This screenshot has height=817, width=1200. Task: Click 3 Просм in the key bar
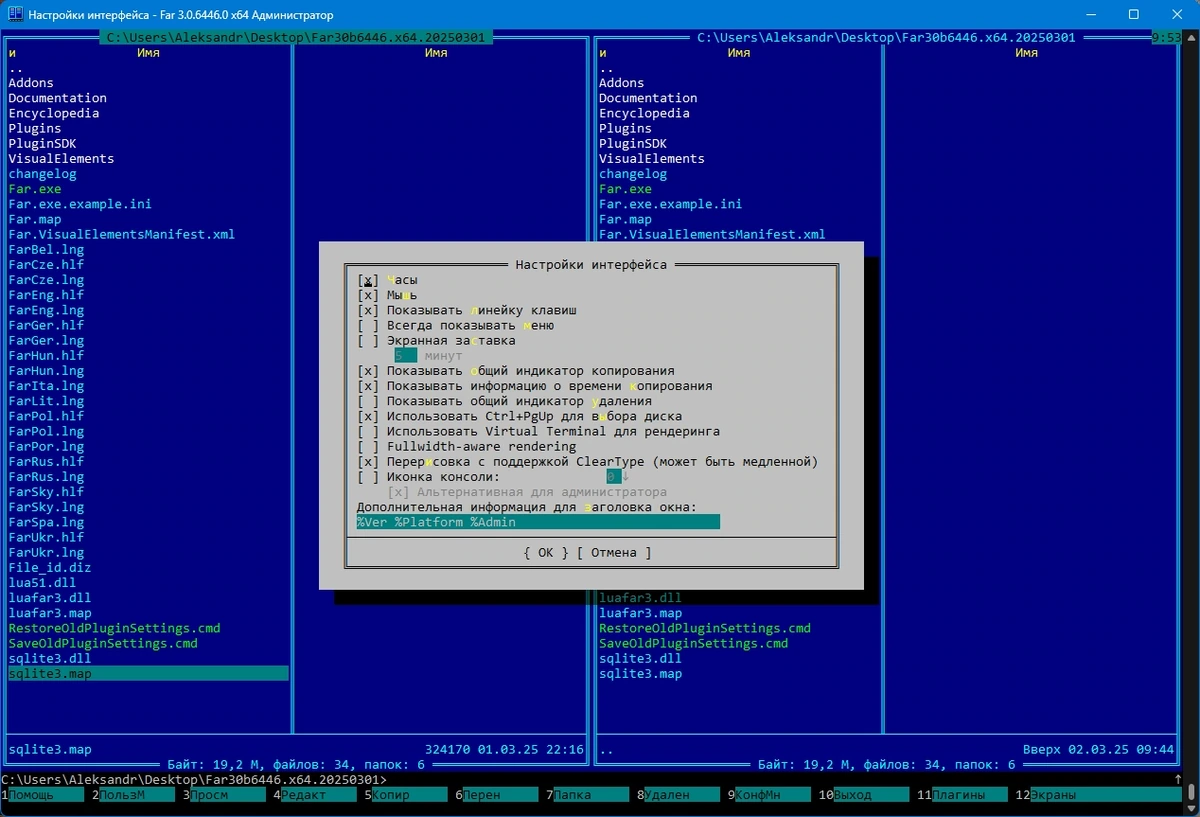click(x=224, y=795)
